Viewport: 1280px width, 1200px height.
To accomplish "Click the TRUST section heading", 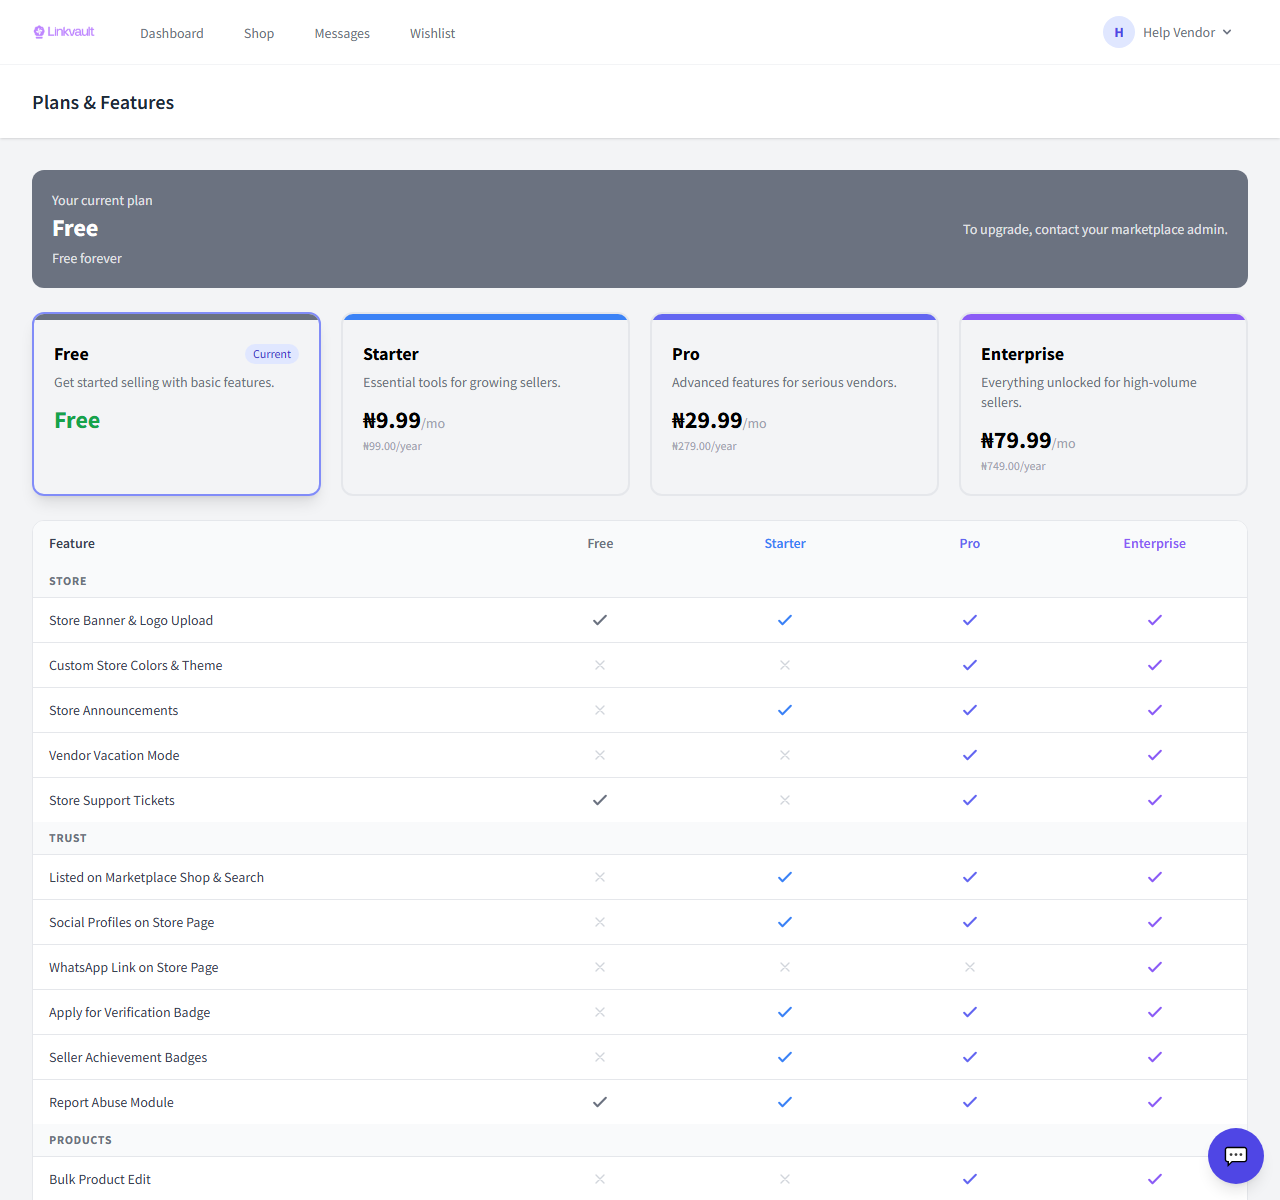I will 68,838.
